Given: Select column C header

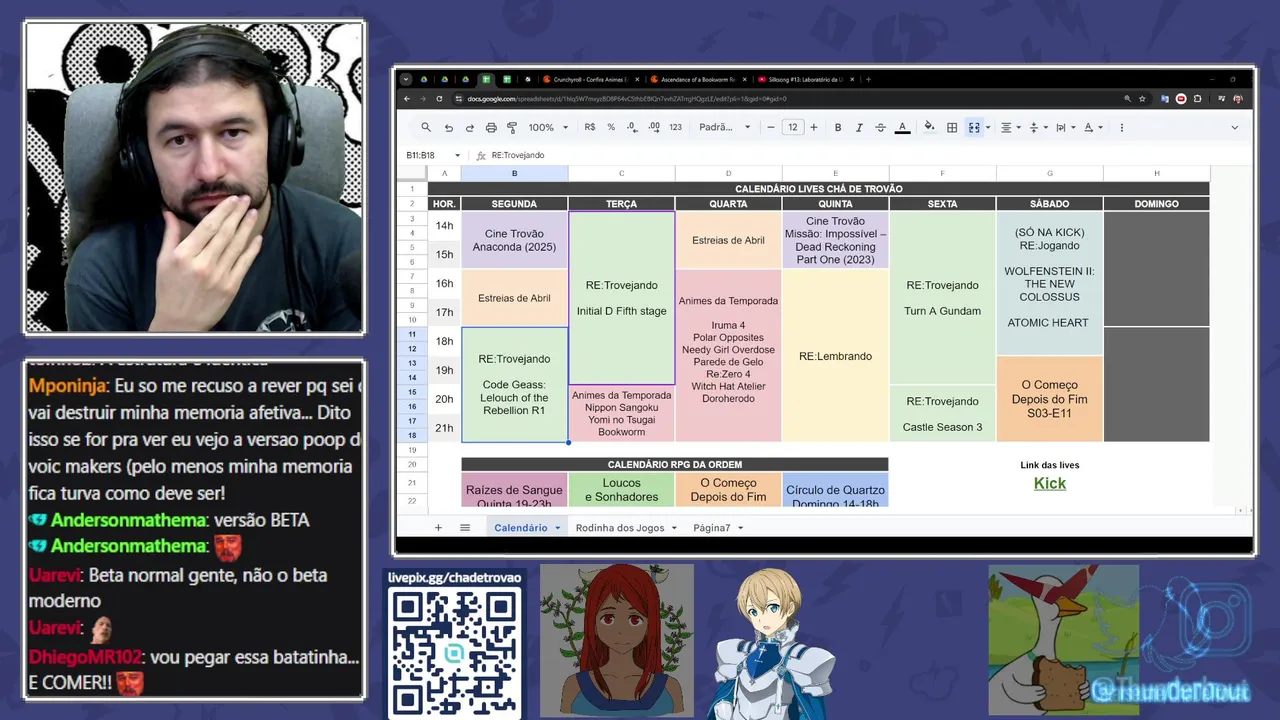Looking at the screenshot, I should [621, 173].
